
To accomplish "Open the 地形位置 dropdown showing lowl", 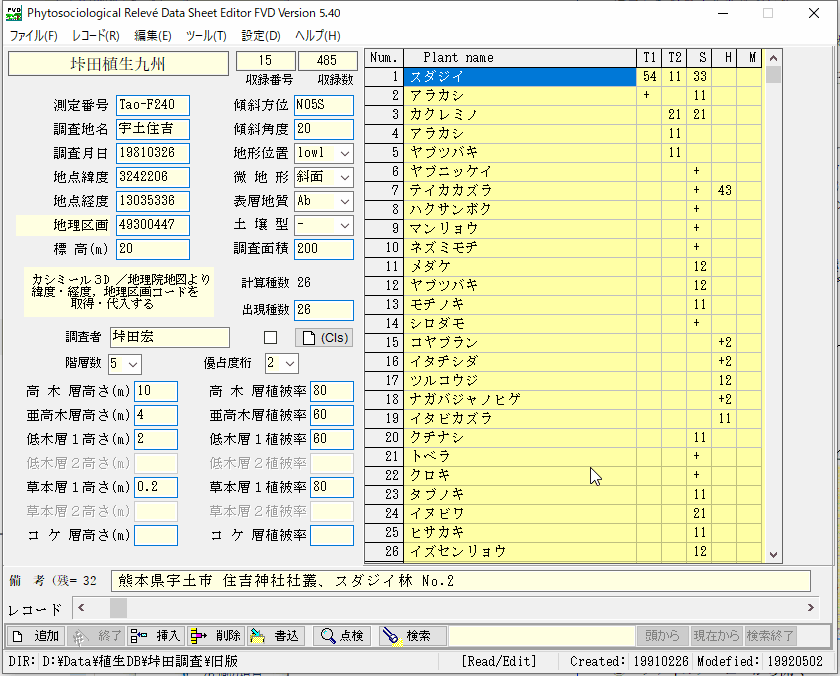I will pos(344,153).
